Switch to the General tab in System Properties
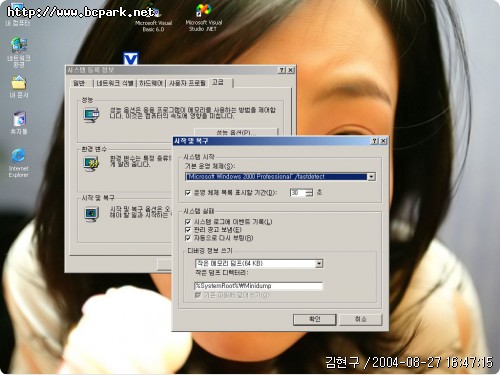Screen dimensions: 500x375 79,83
